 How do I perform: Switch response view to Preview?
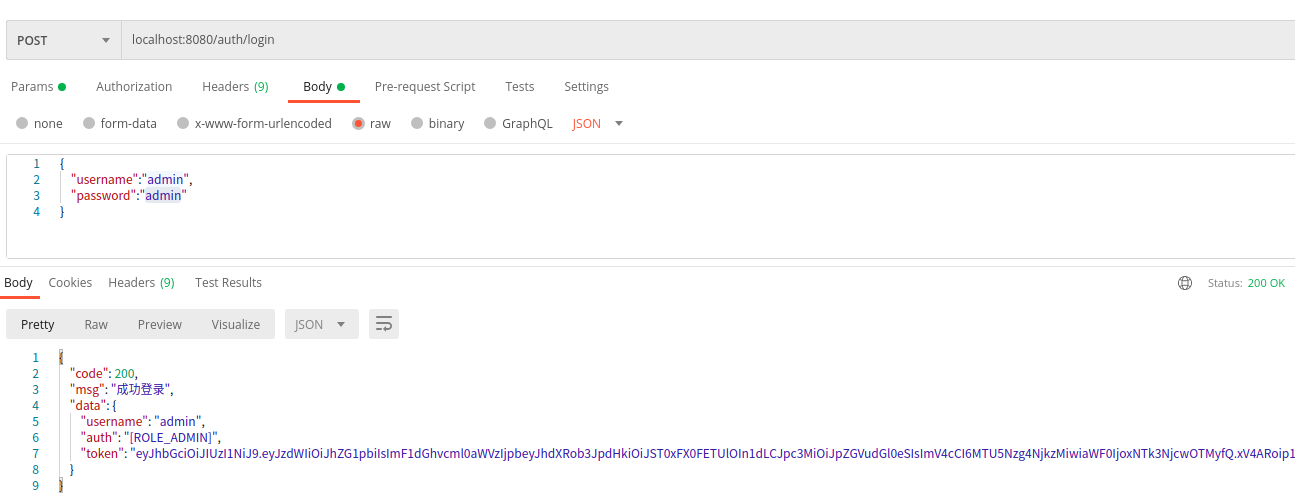160,324
